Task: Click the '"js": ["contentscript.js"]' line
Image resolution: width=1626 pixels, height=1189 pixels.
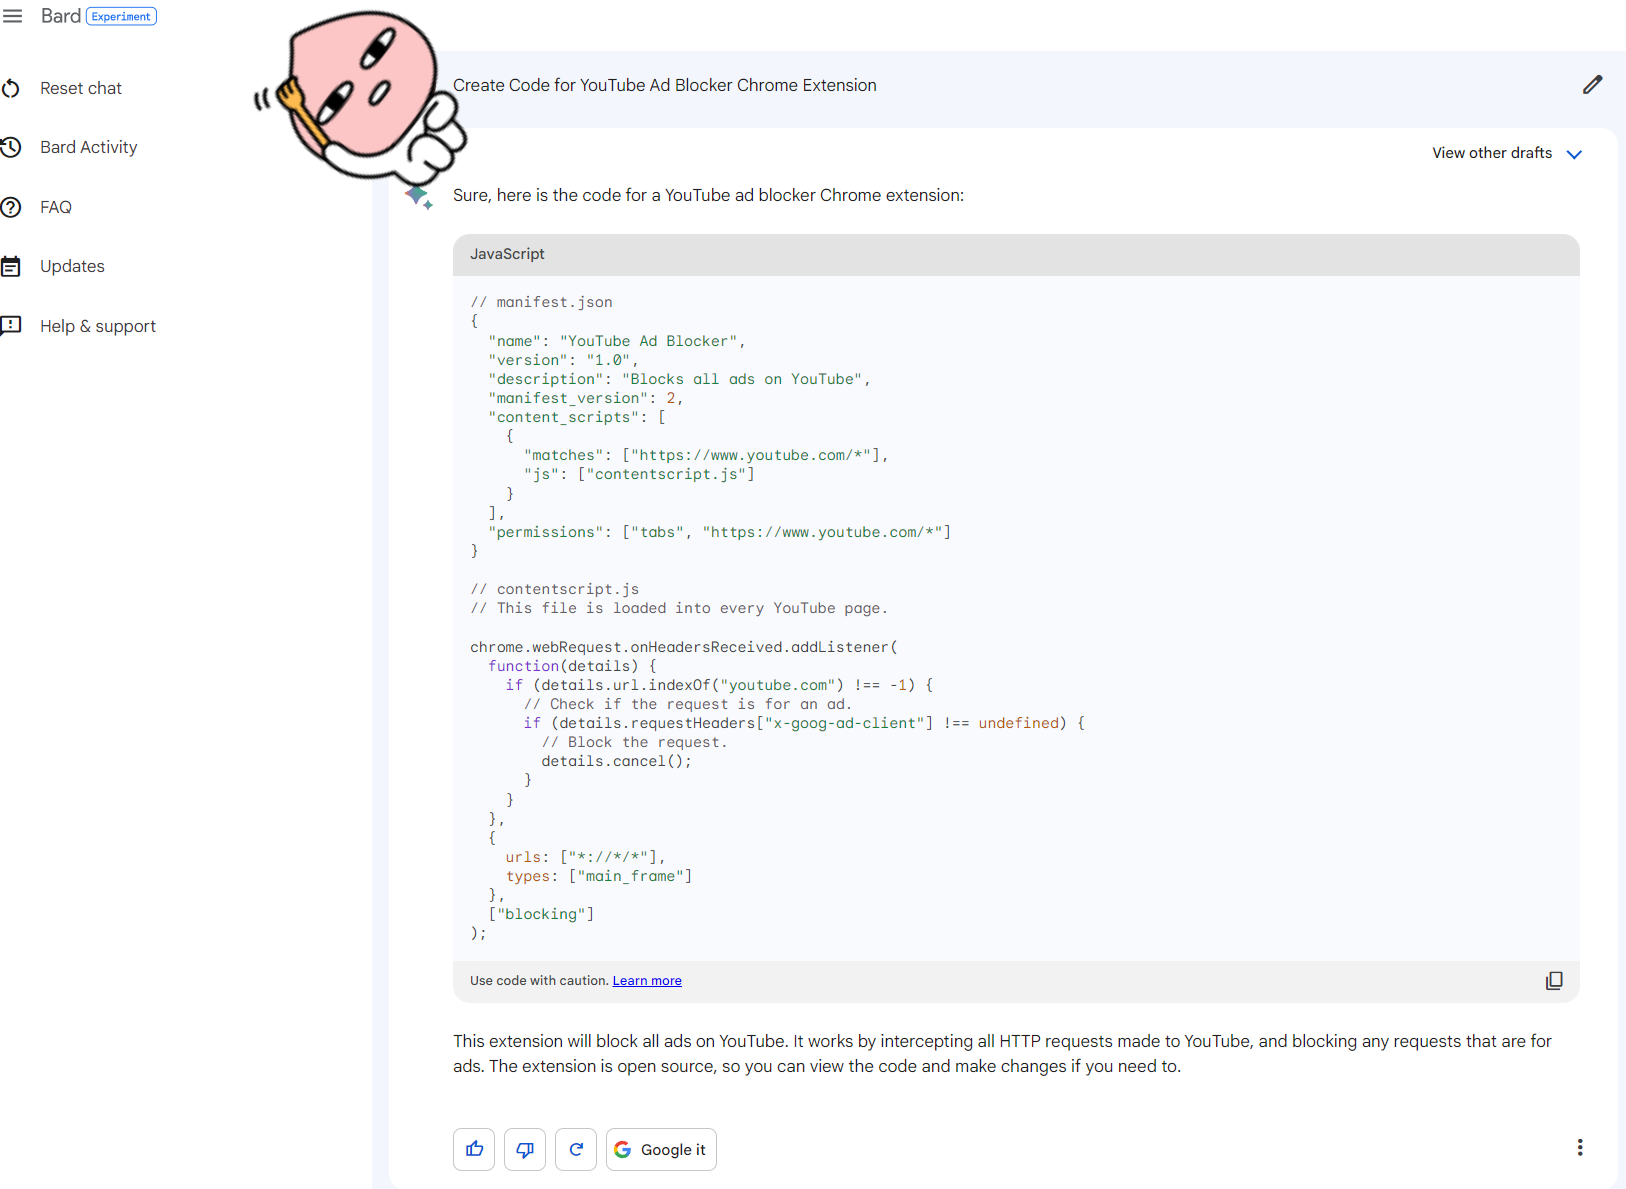Action: [639, 474]
